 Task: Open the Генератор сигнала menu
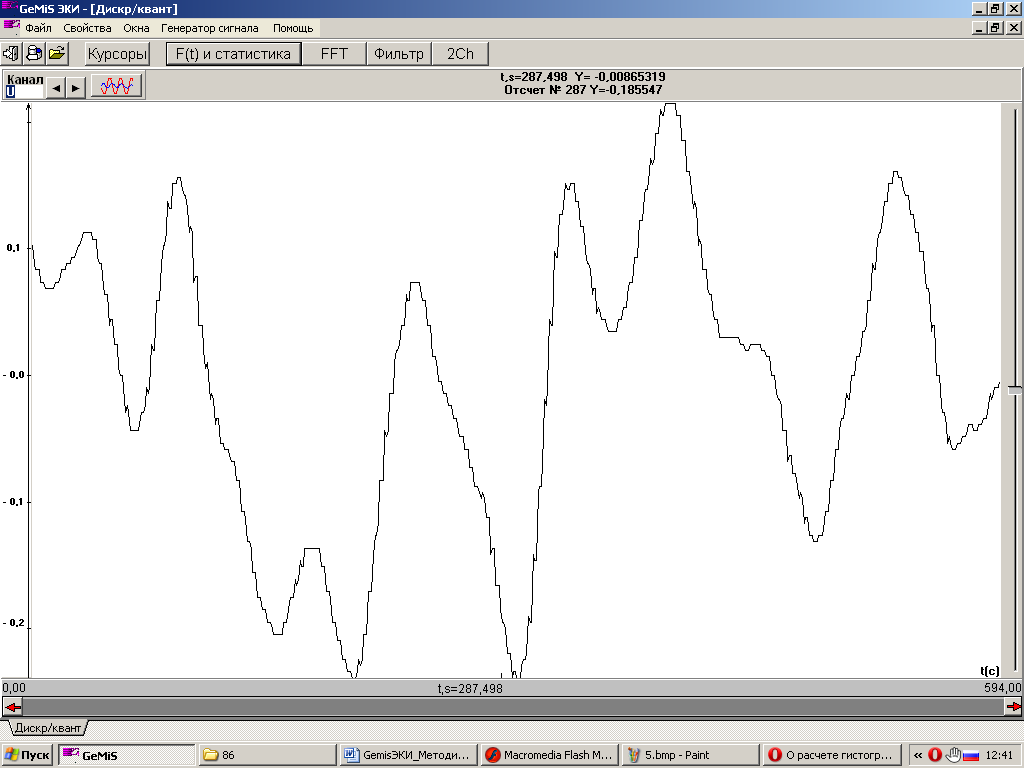click(x=210, y=28)
